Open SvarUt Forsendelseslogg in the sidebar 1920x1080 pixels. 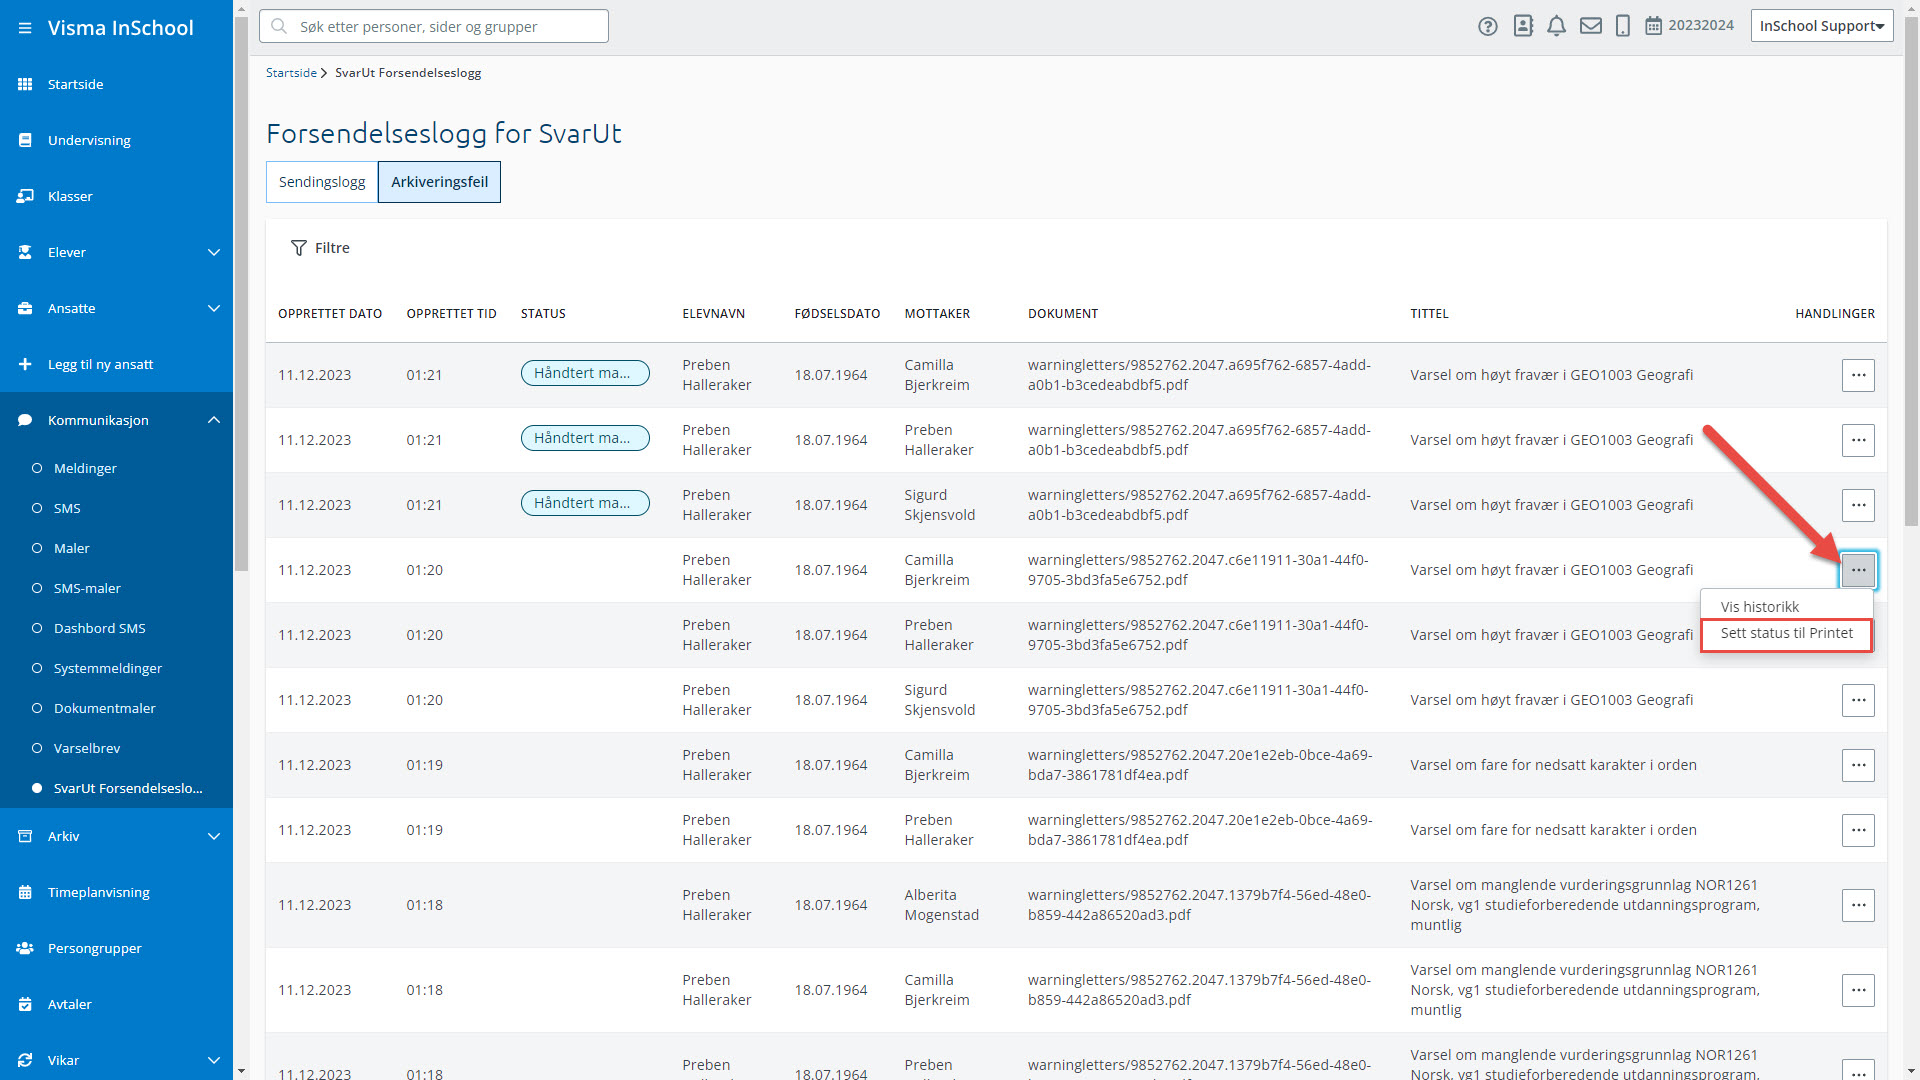coord(127,788)
